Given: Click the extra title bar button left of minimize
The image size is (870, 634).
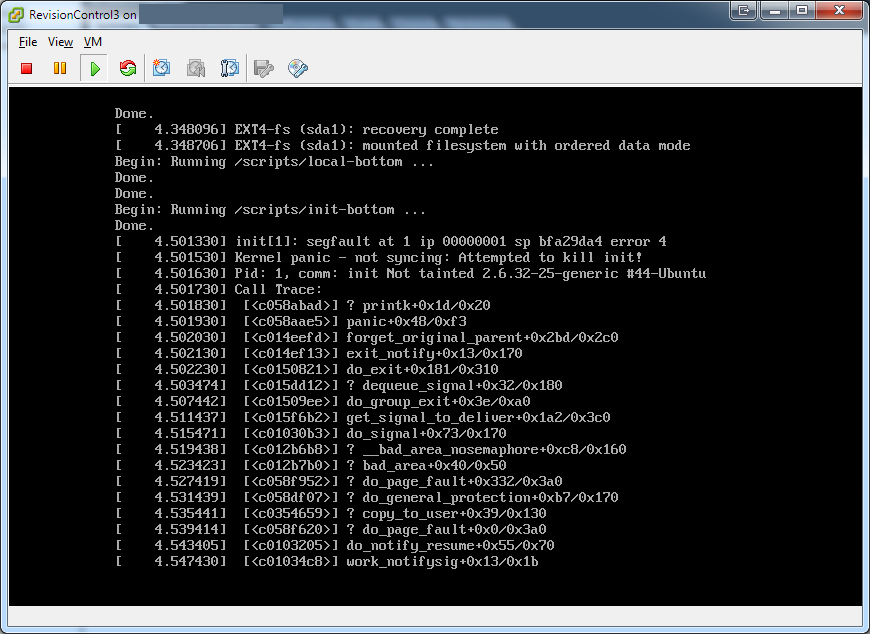Looking at the screenshot, I should click(x=743, y=10).
